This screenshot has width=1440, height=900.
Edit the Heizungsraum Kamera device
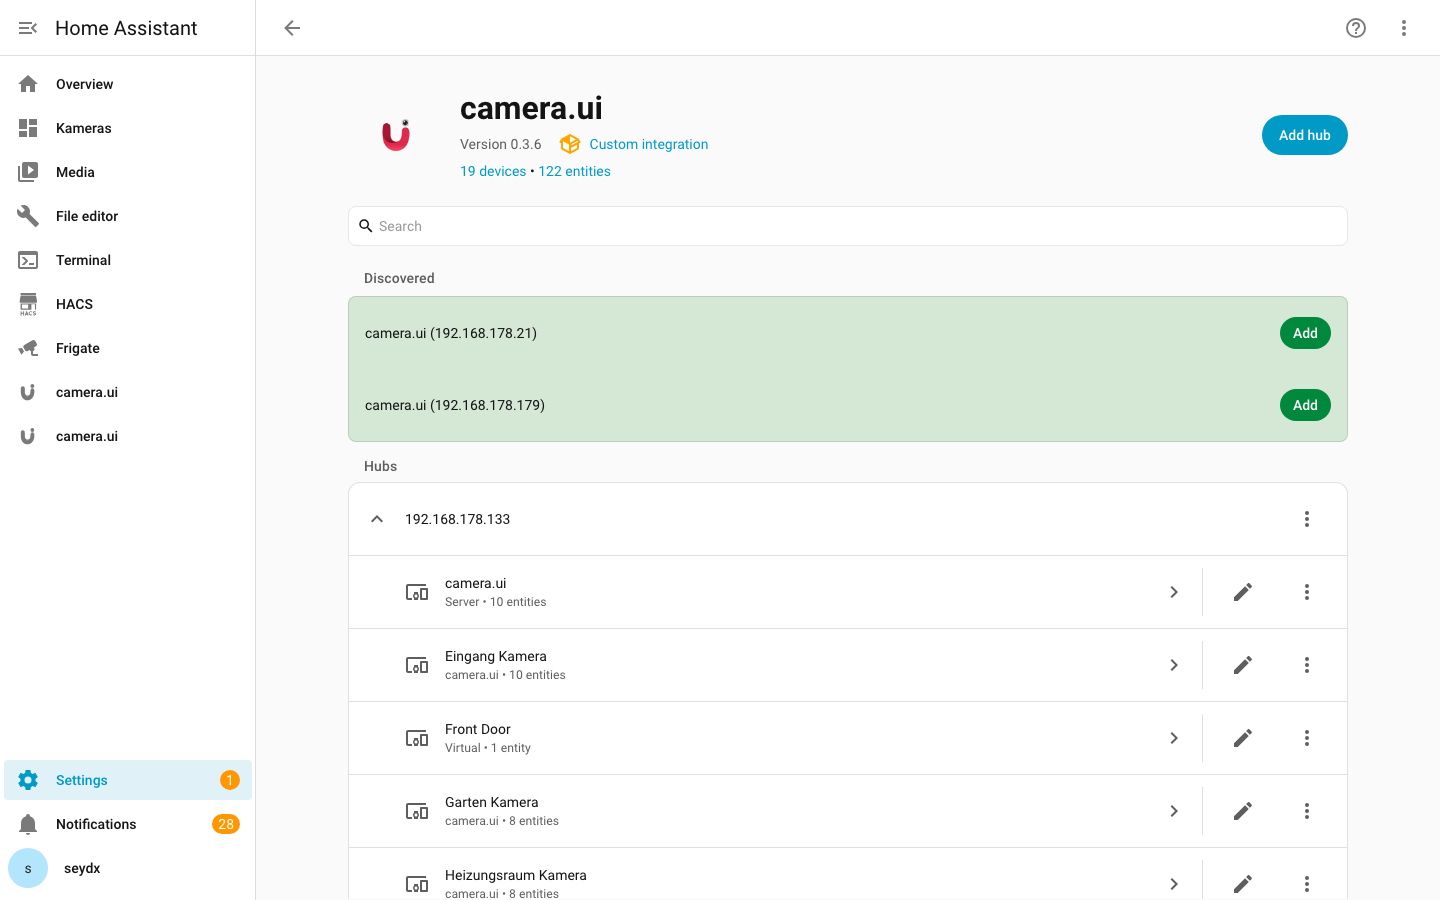[x=1243, y=884]
